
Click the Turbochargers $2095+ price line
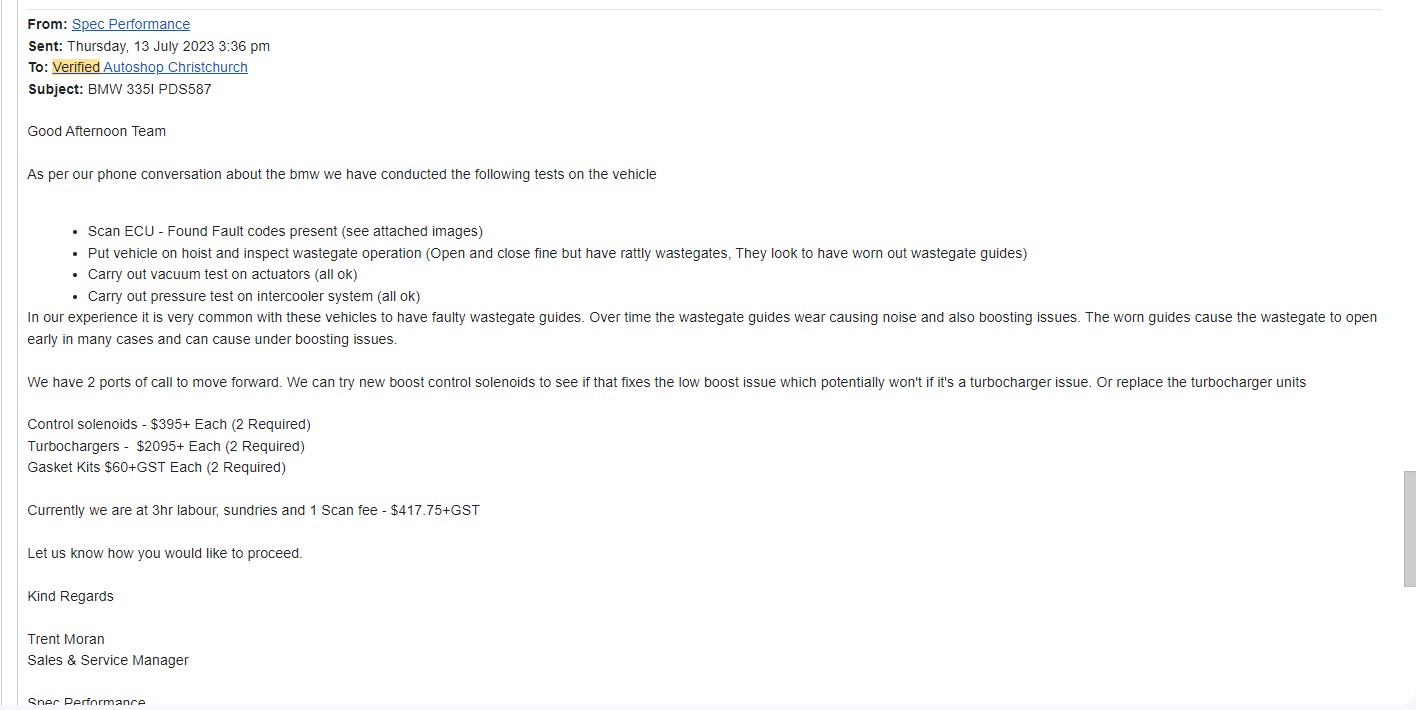point(166,446)
